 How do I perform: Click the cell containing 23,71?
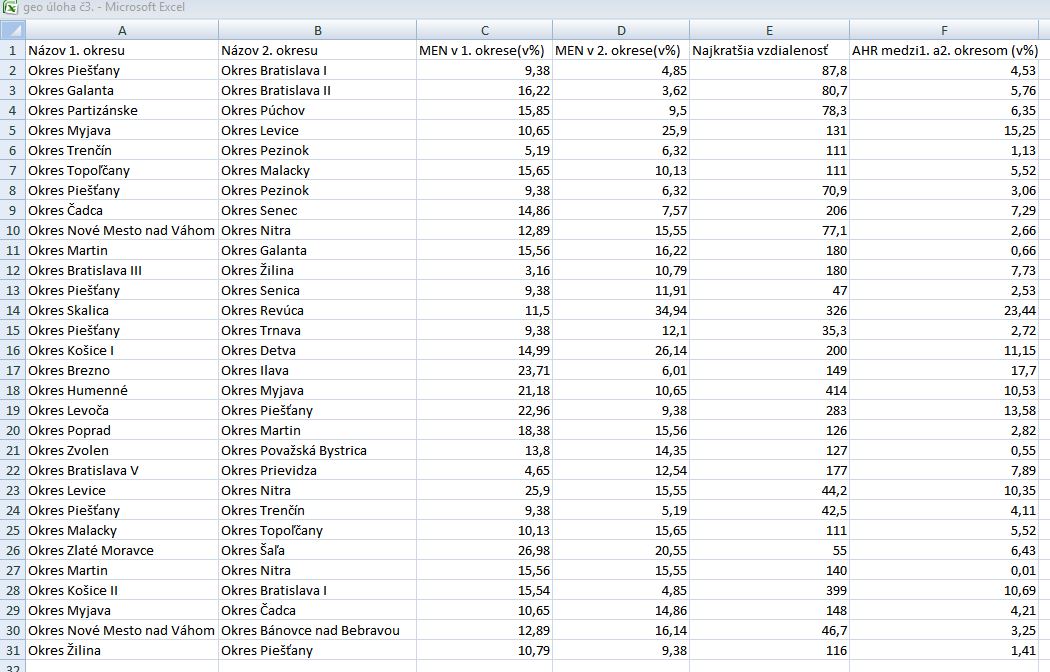(x=485, y=371)
